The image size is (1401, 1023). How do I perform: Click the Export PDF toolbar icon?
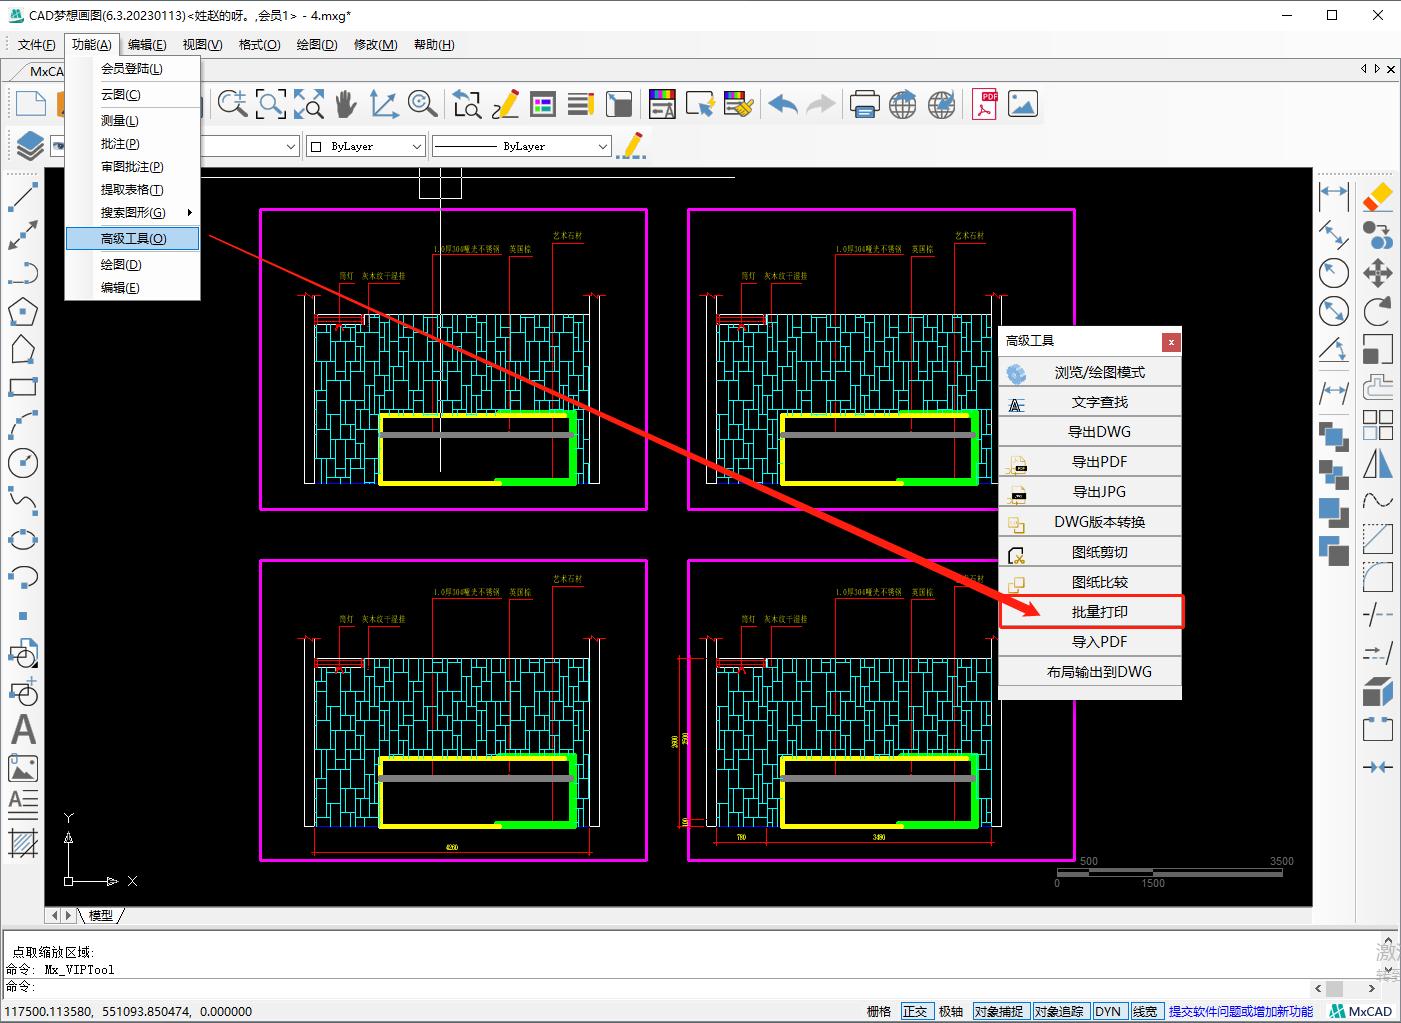point(985,104)
